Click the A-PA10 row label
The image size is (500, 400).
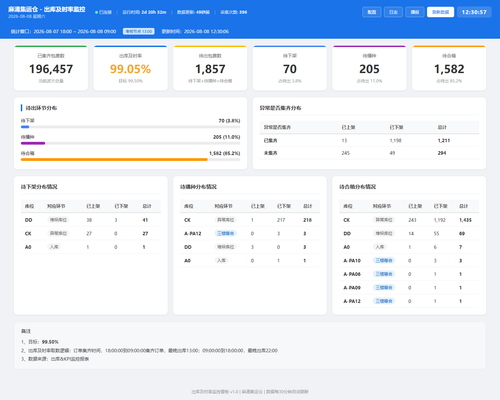352,261
